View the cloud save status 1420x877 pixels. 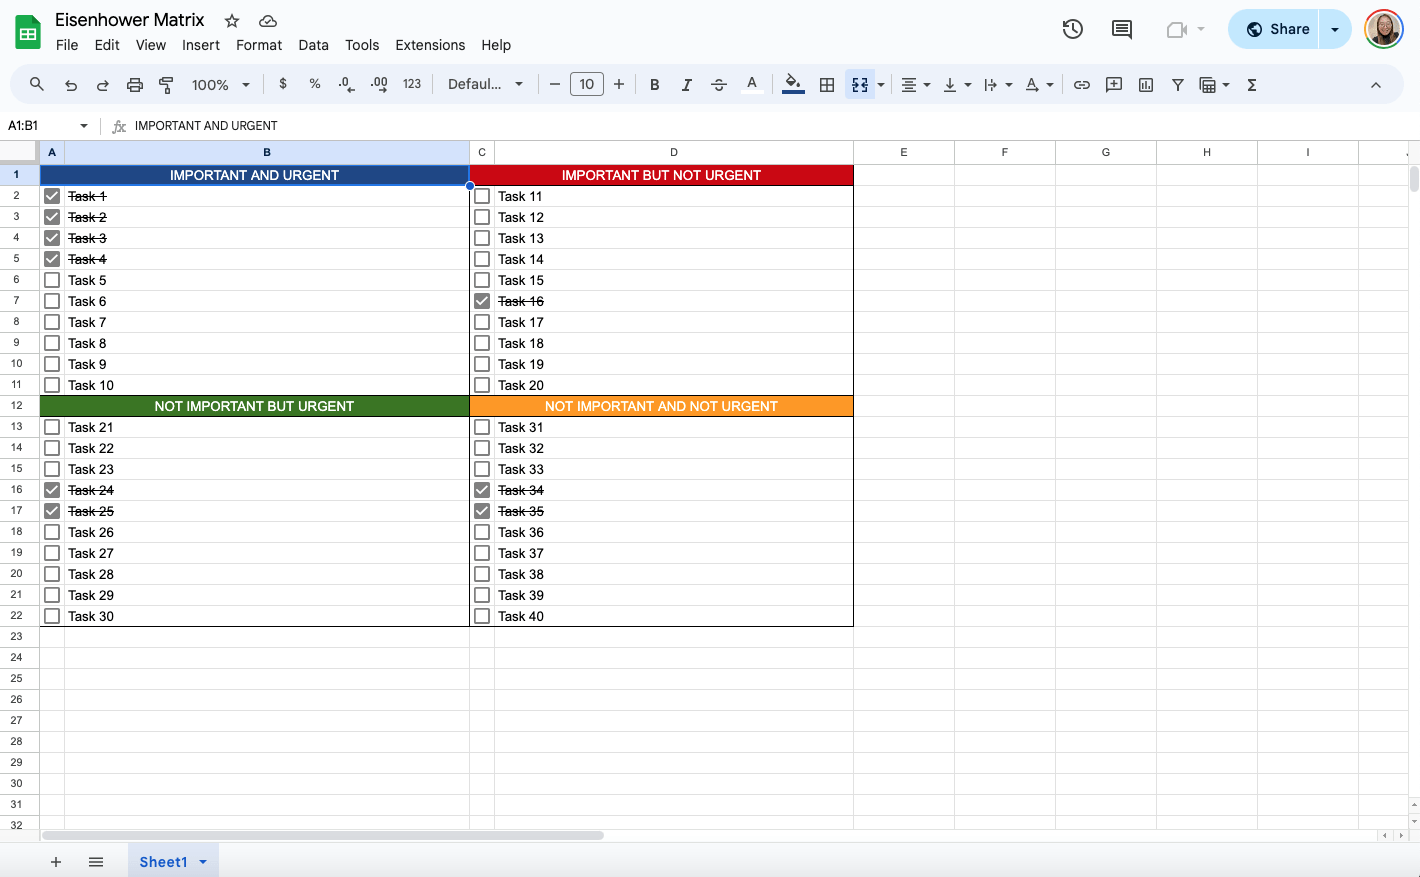[x=267, y=21]
